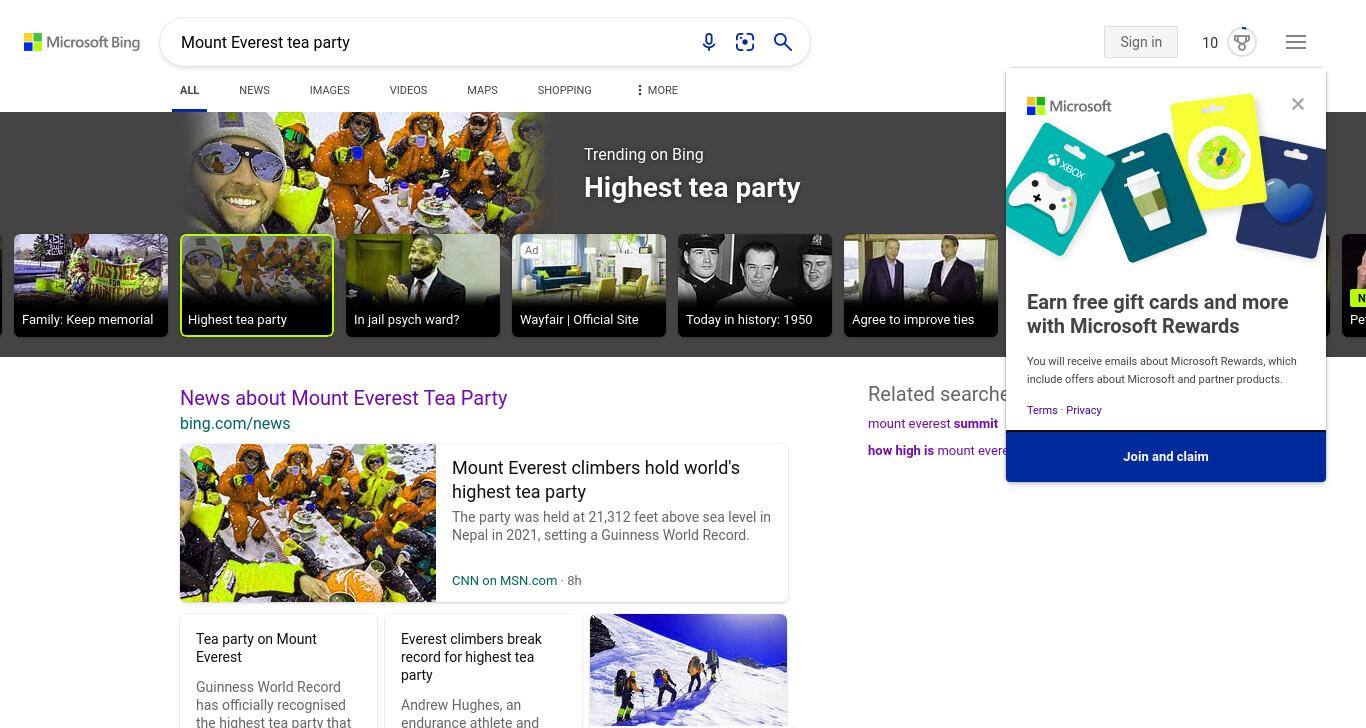
Task: Switch to the NEWS tab
Action: 254,90
